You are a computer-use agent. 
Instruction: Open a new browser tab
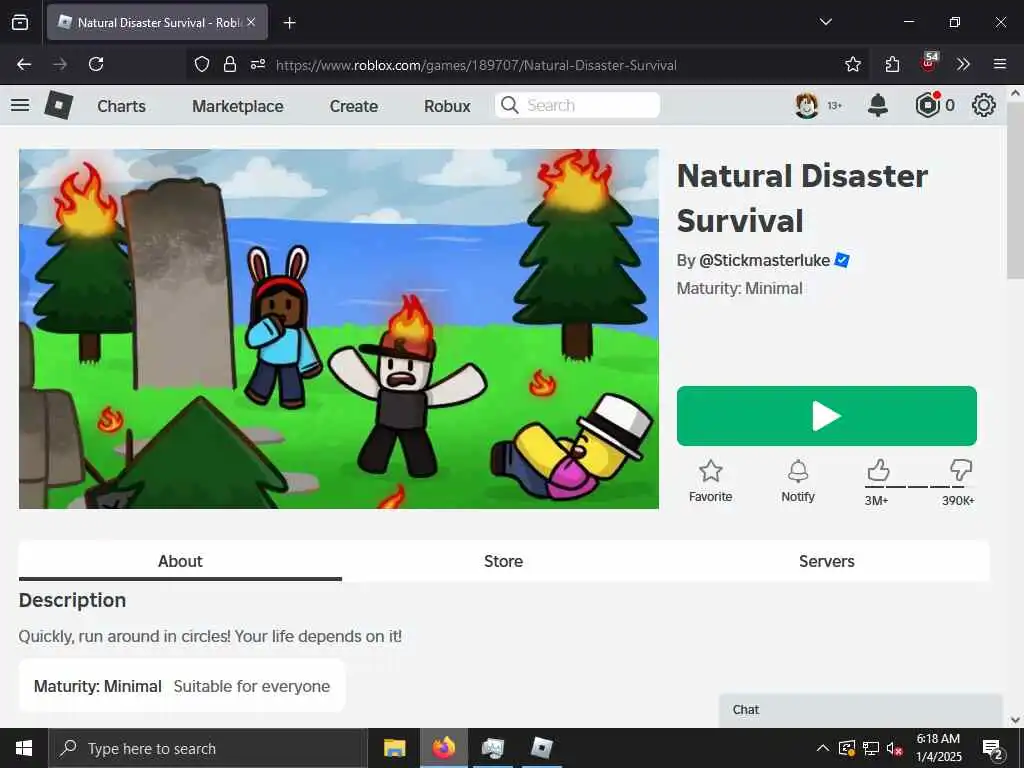(289, 23)
